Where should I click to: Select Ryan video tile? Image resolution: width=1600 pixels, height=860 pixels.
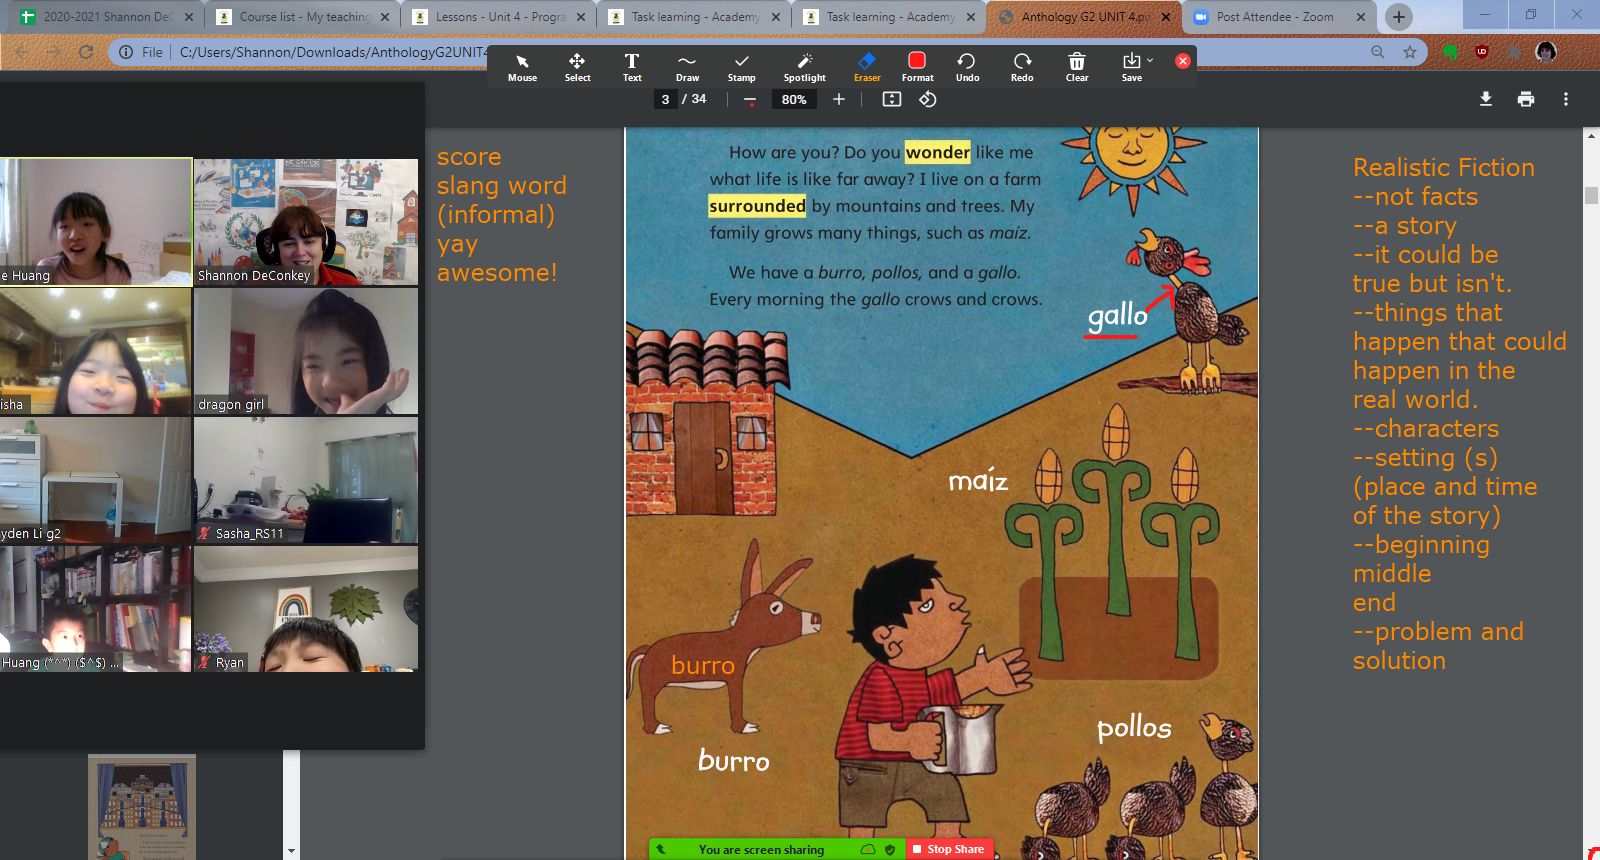click(306, 609)
